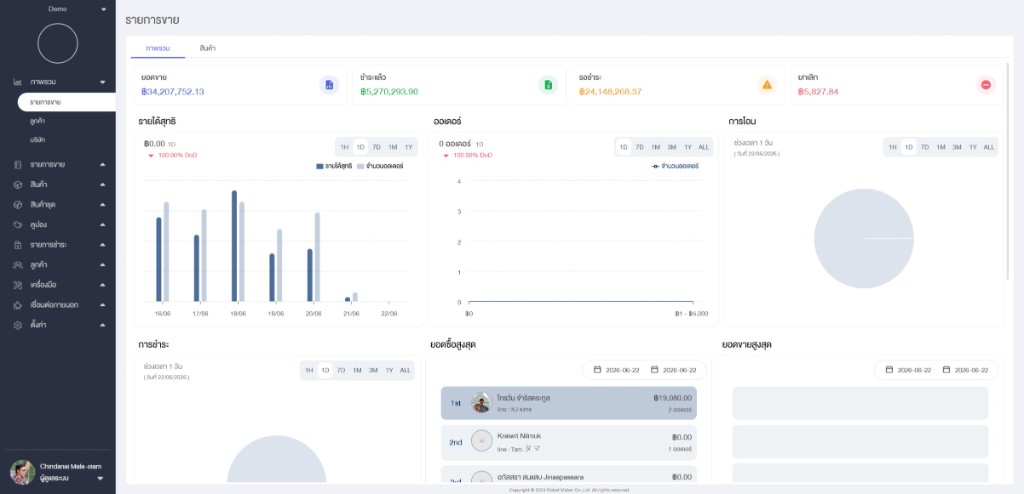Click the ตั้งค่า gear icon in sidebar
This screenshot has height=494, width=1024.
click(18, 325)
